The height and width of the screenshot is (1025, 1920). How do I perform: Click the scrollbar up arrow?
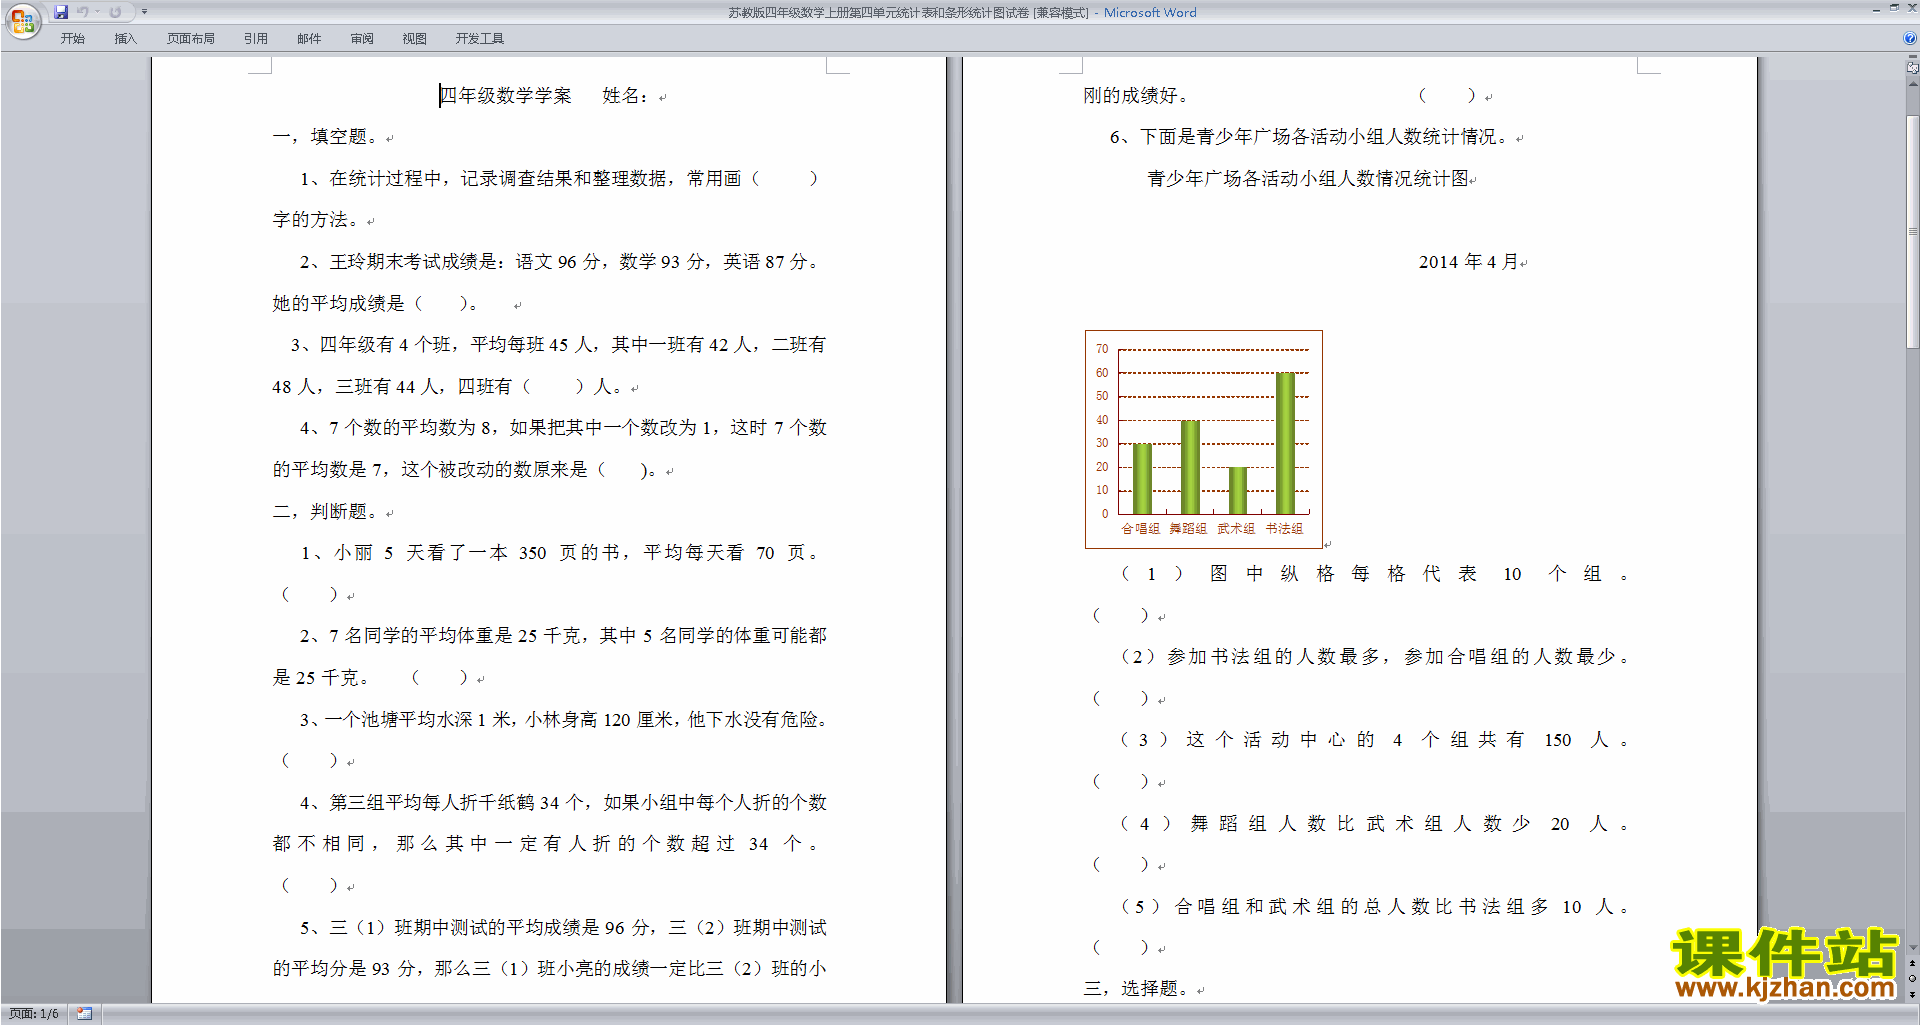click(x=1913, y=83)
